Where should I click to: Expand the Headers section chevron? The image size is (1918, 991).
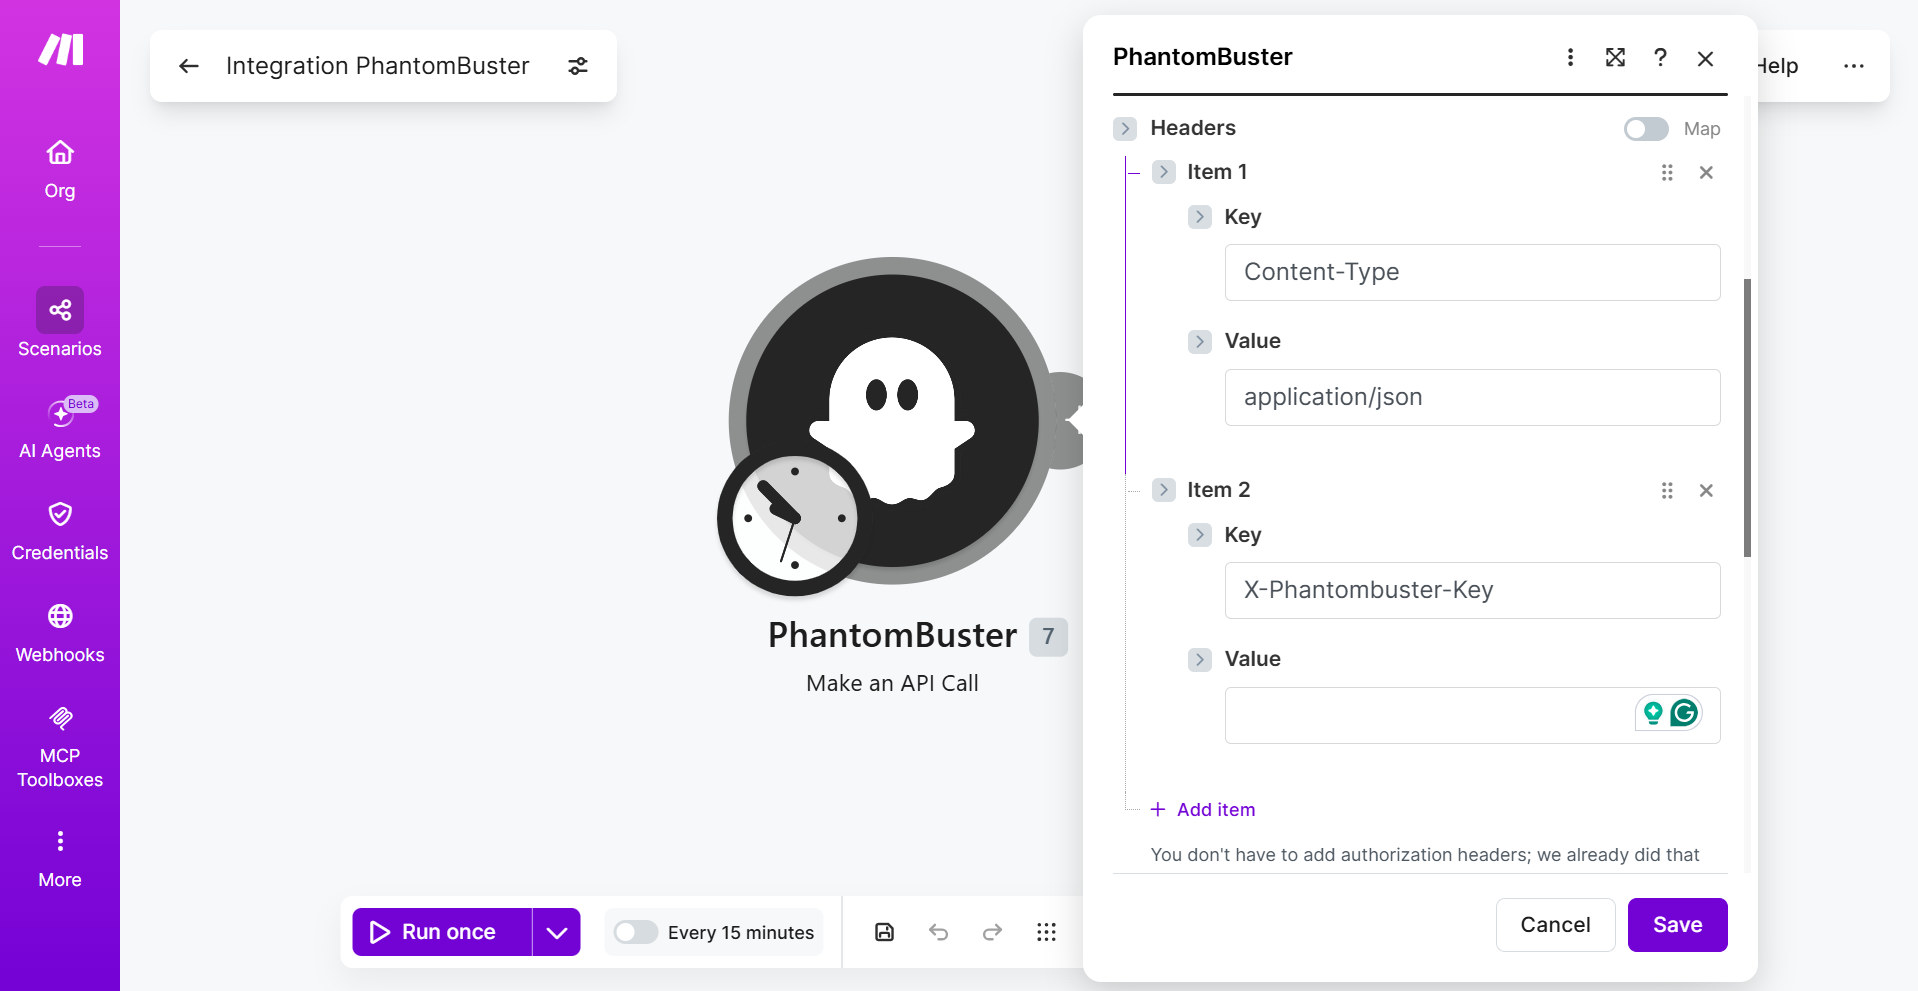(x=1125, y=128)
